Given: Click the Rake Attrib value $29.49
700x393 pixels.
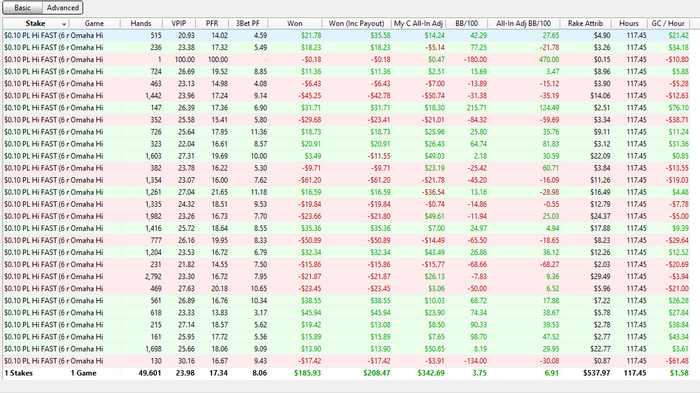Looking at the screenshot, I should point(600,276).
